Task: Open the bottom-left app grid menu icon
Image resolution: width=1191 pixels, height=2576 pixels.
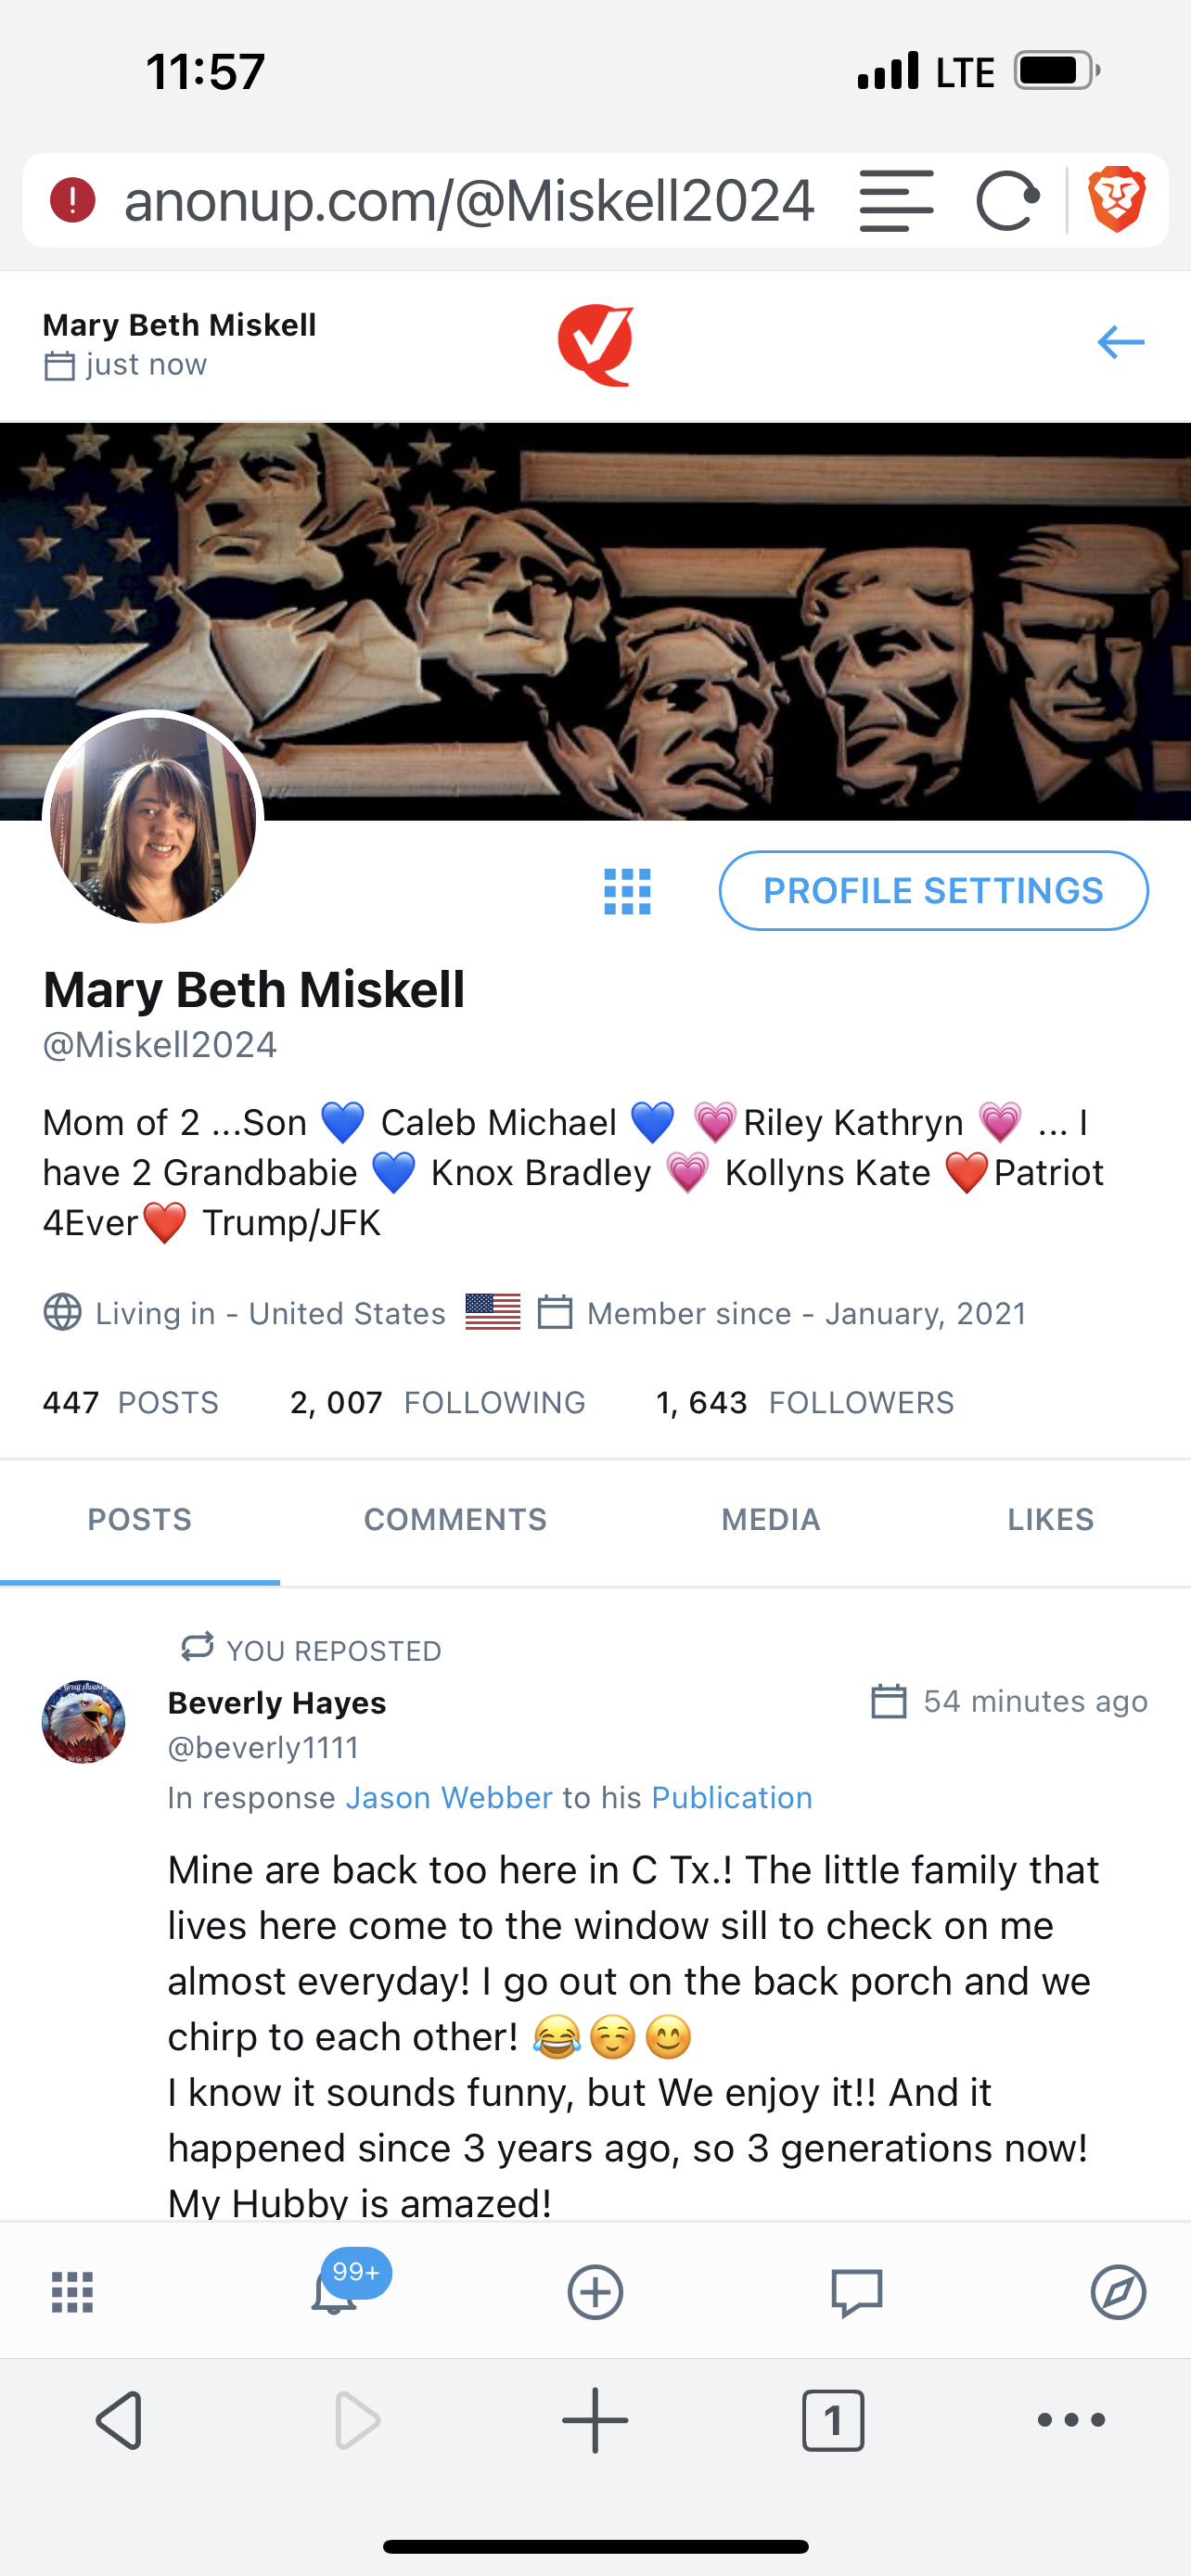Action: point(72,2291)
